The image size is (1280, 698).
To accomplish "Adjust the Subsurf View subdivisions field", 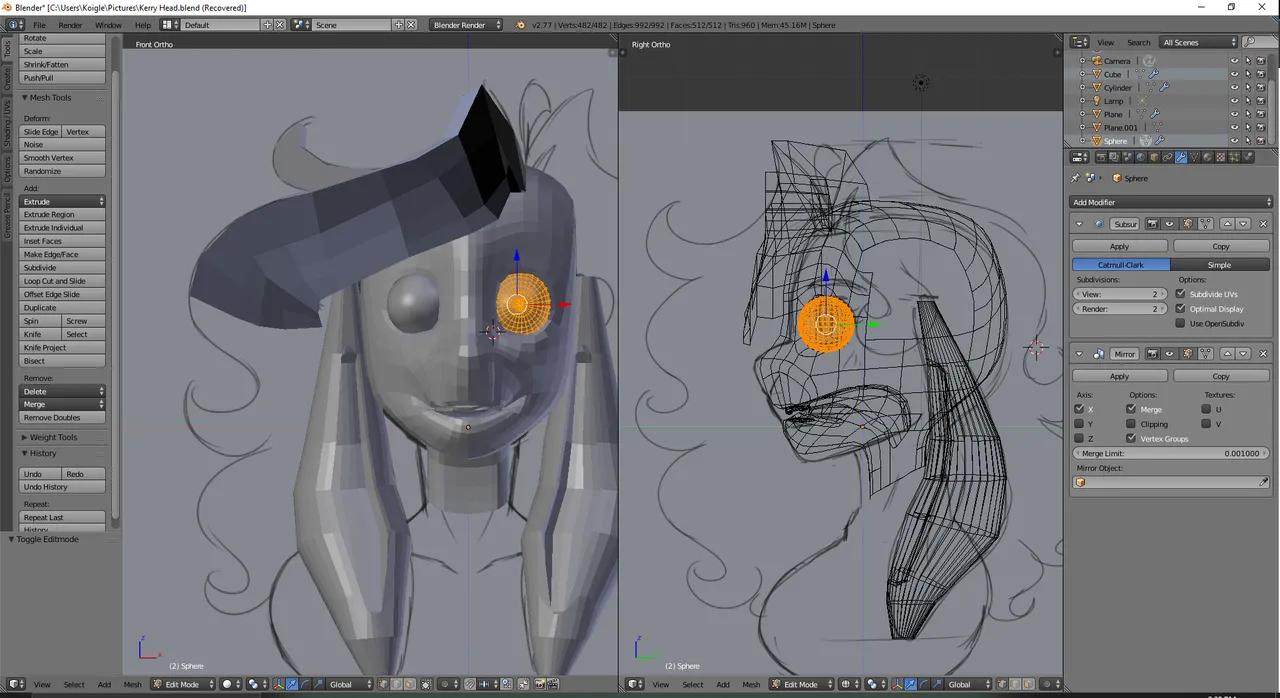I will coord(1119,294).
